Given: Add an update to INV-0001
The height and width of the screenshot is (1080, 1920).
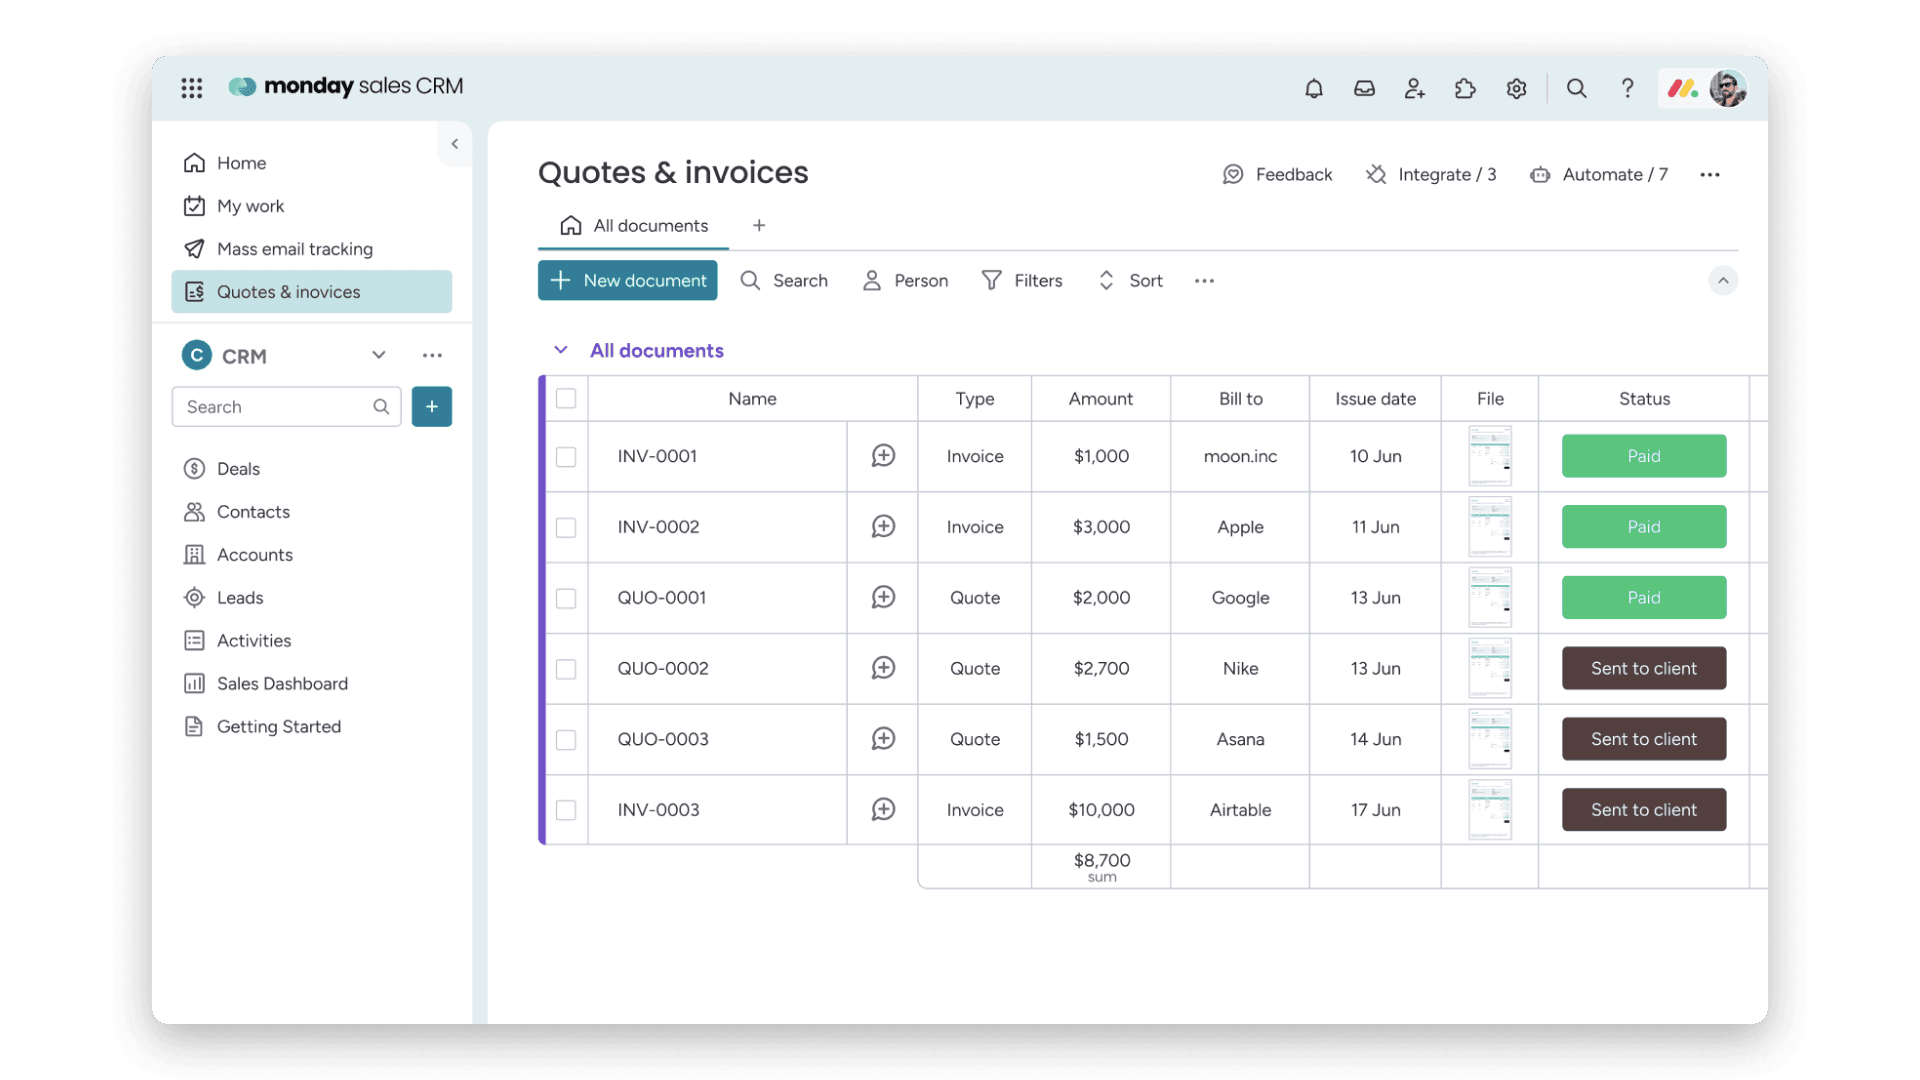Looking at the screenshot, I should (x=883, y=456).
